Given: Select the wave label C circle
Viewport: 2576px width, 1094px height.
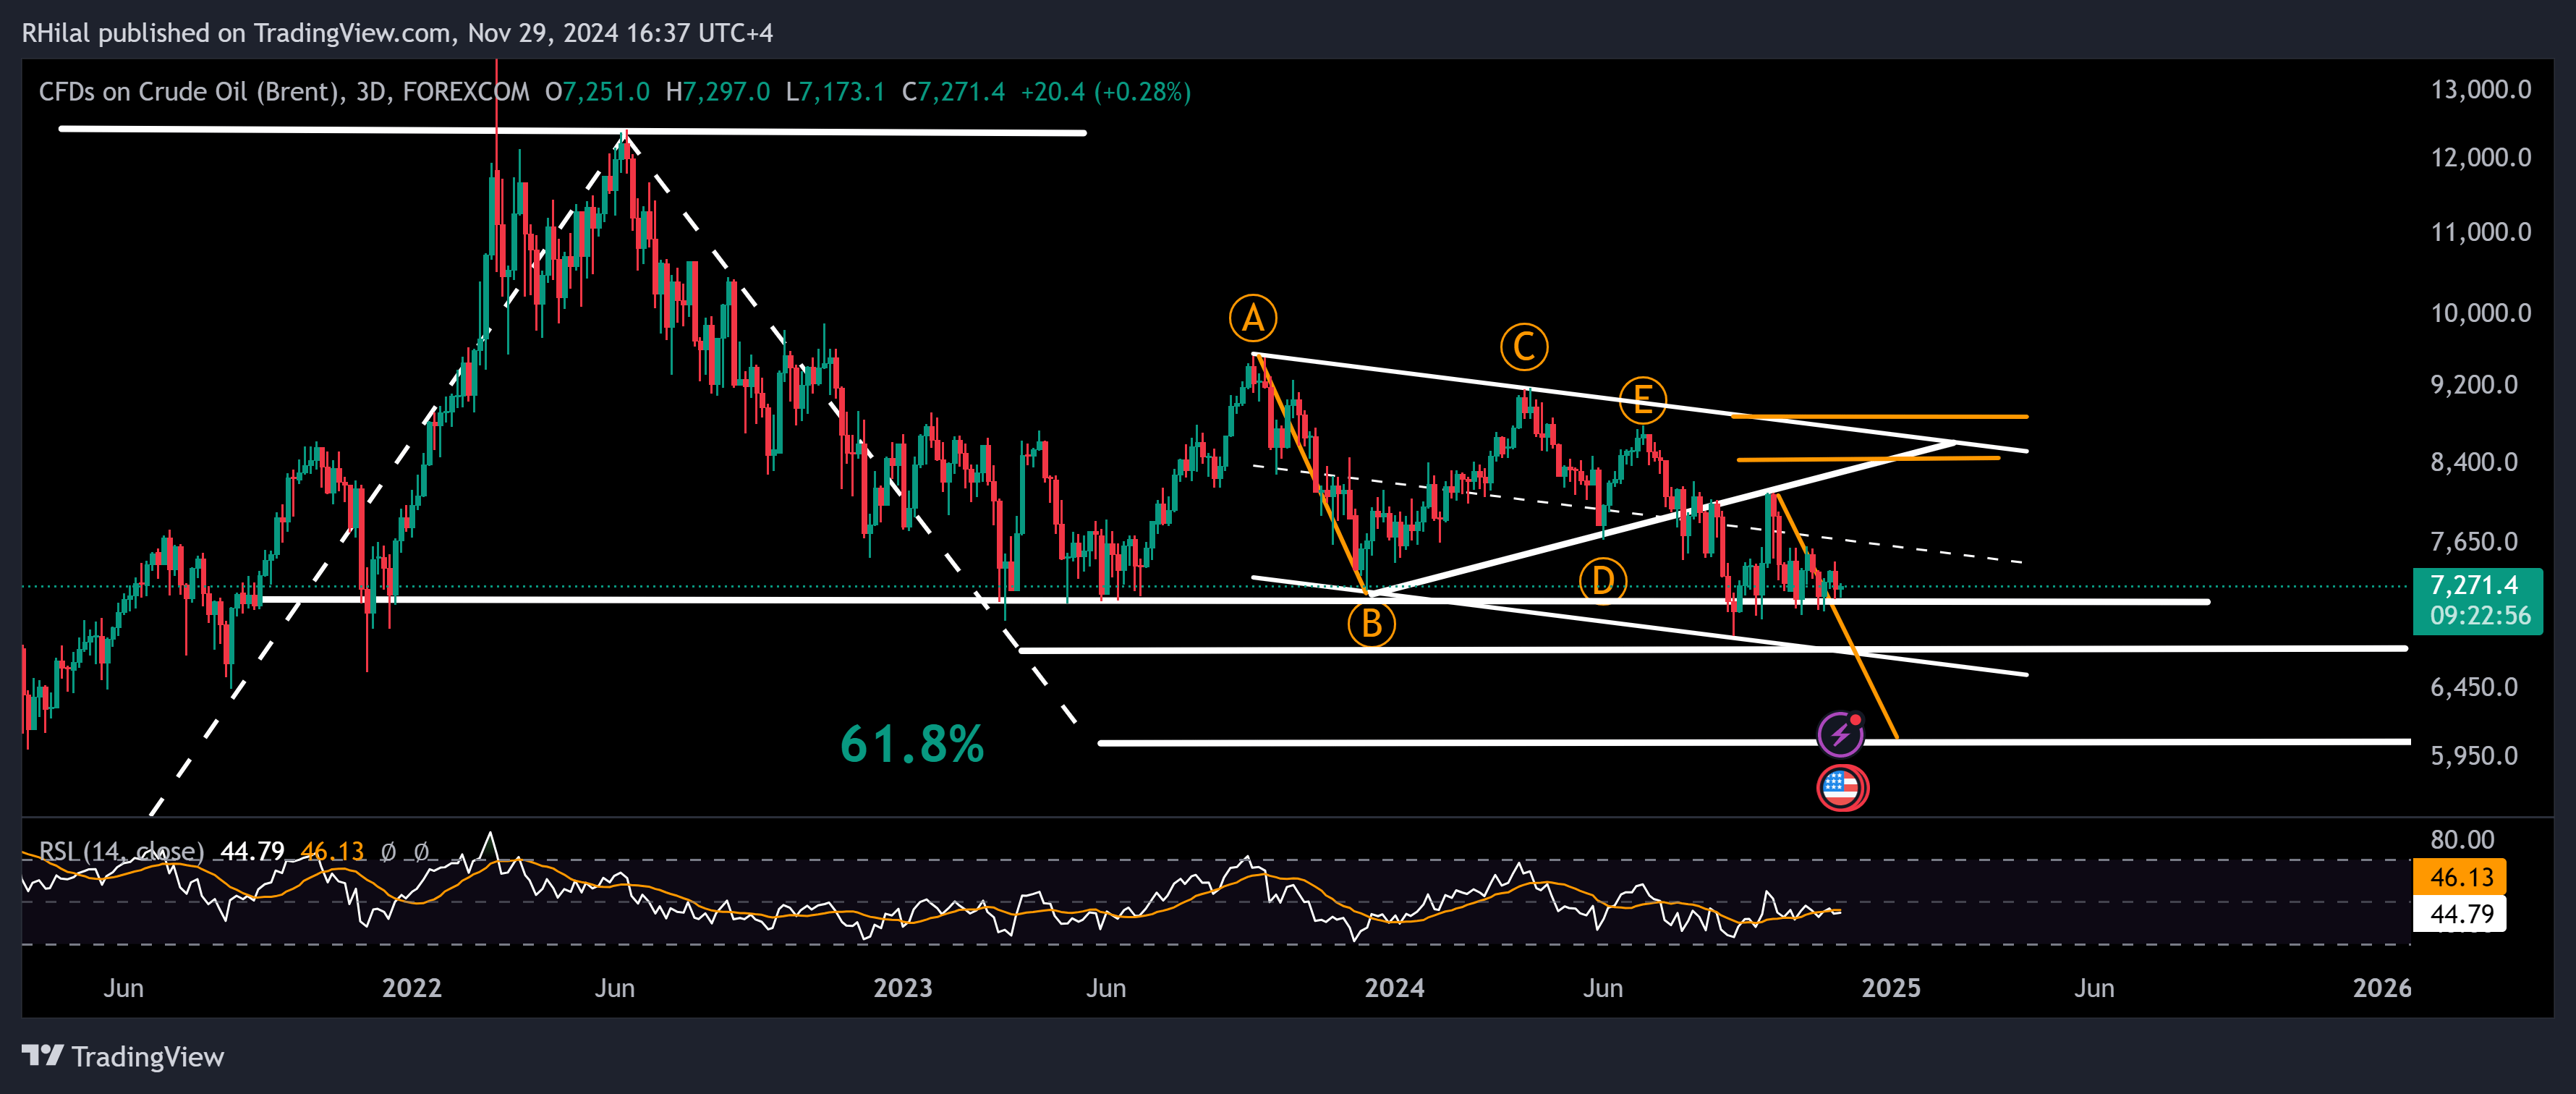Looking at the screenshot, I should pos(1524,347).
